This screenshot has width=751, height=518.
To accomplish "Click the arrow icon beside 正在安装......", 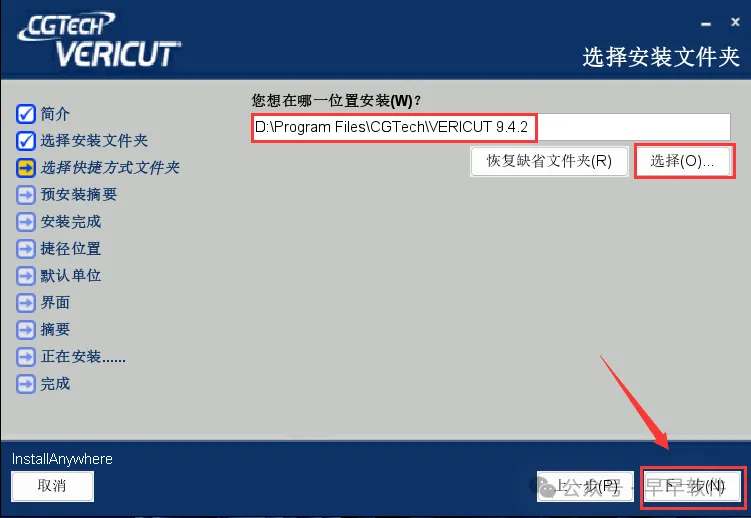I will click(25, 357).
